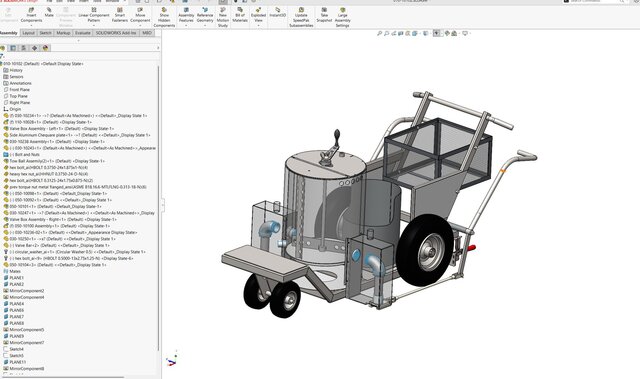Click the Section View icon
This screenshot has width=640, height=379.
[400, 33]
